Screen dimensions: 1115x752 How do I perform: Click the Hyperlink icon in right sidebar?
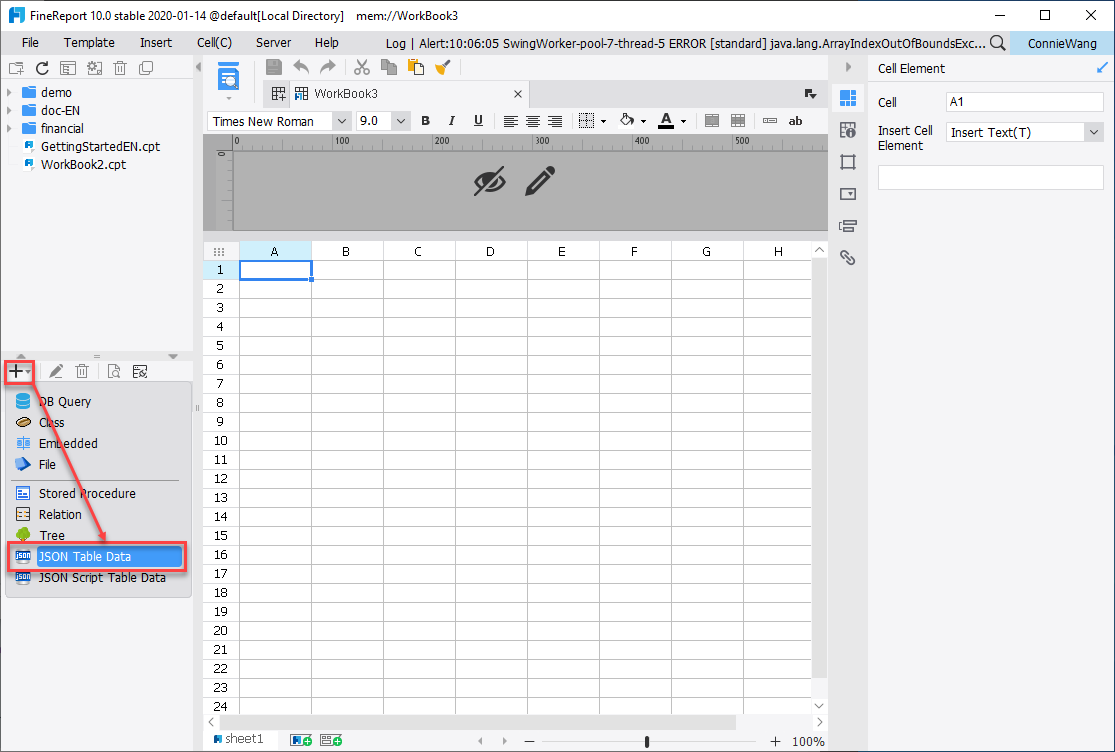849,257
